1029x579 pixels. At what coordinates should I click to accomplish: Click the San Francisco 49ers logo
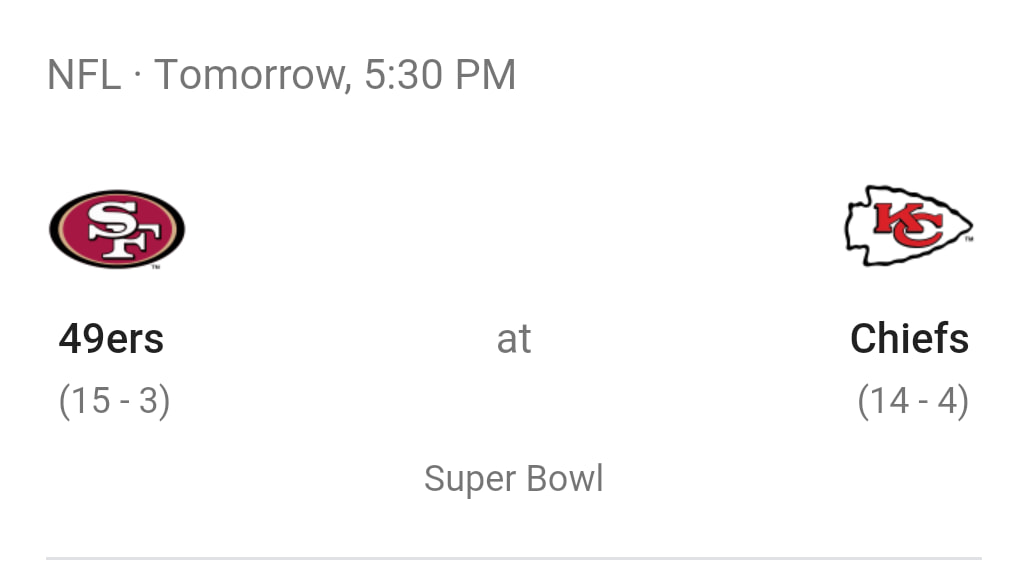tap(117, 229)
